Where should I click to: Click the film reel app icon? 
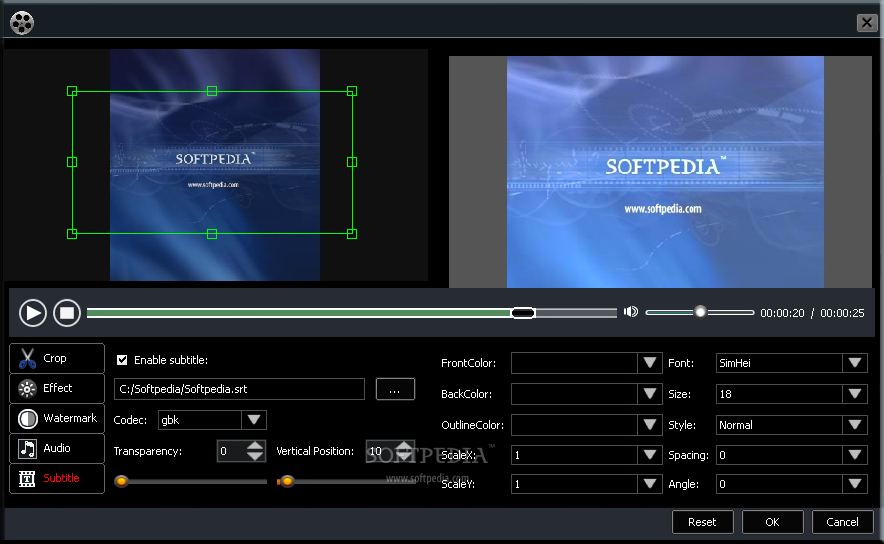tap(22, 23)
